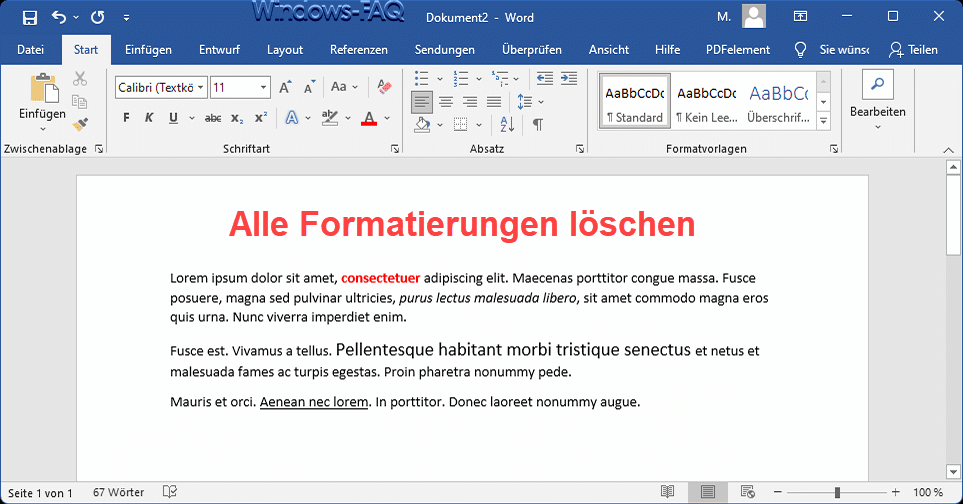Show or hide paragraph marks ¶
This screenshot has height=504, width=963.
[537, 124]
